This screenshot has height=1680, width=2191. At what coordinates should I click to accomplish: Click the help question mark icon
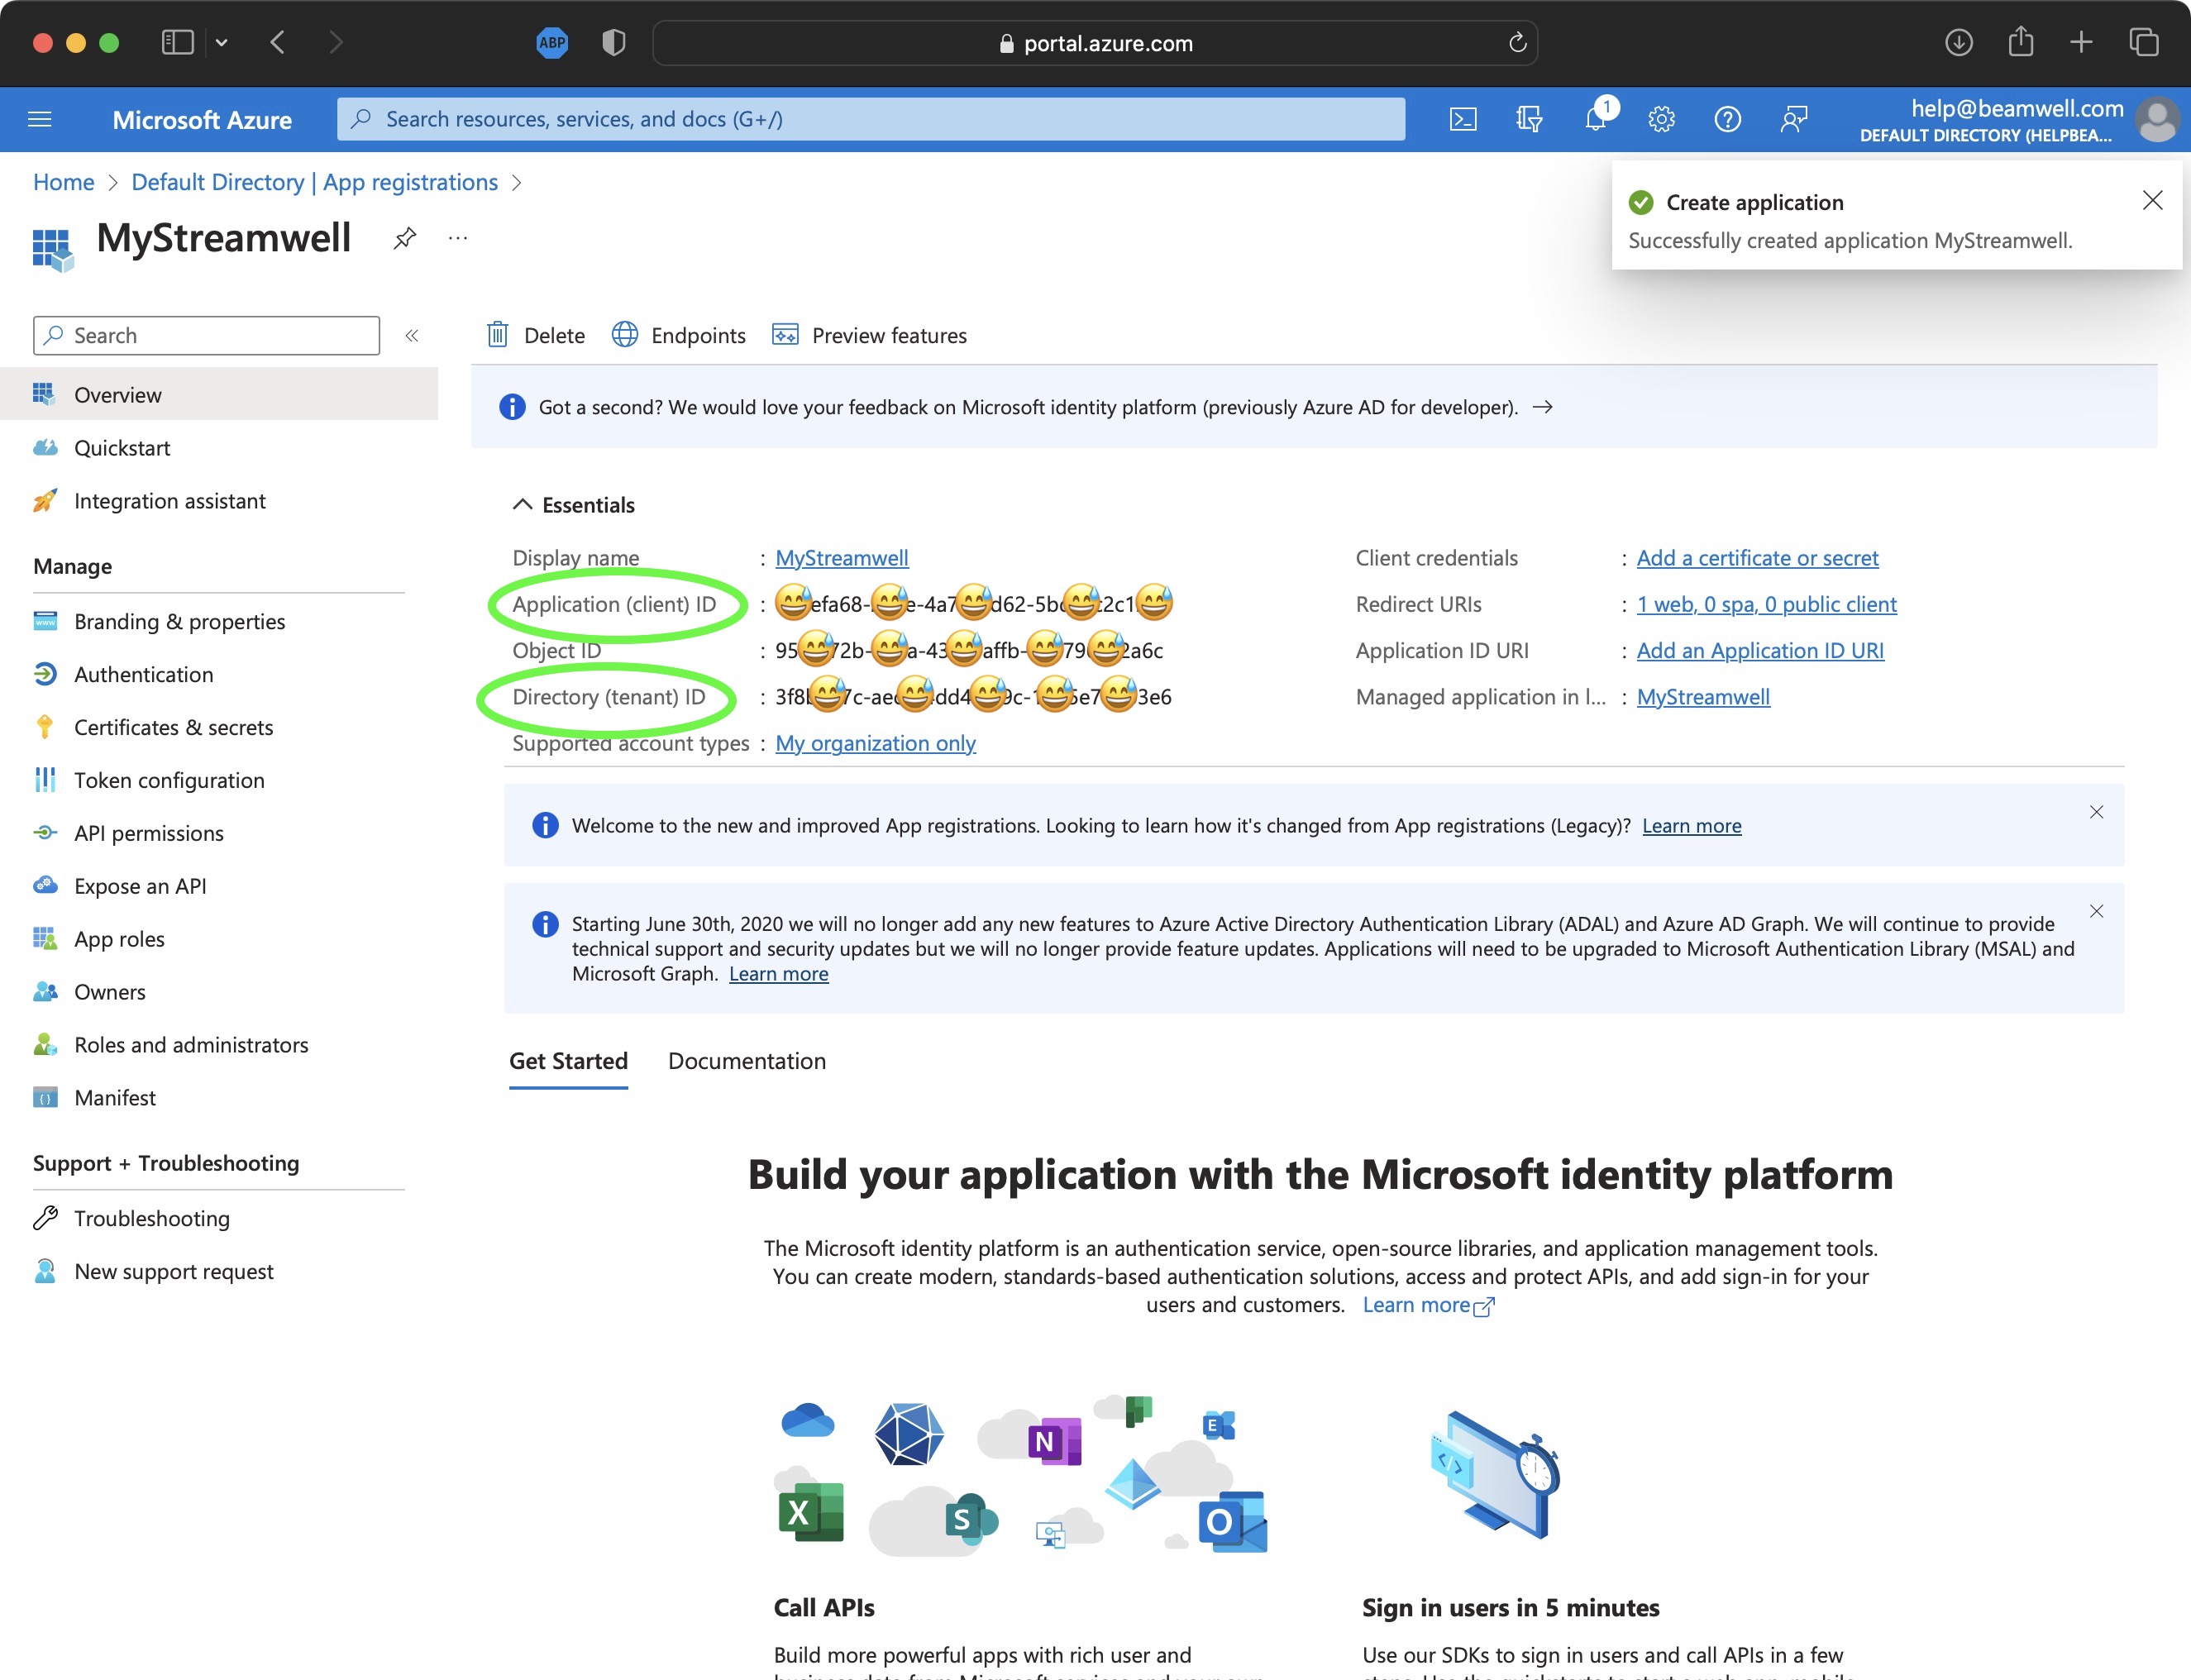tap(1727, 120)
